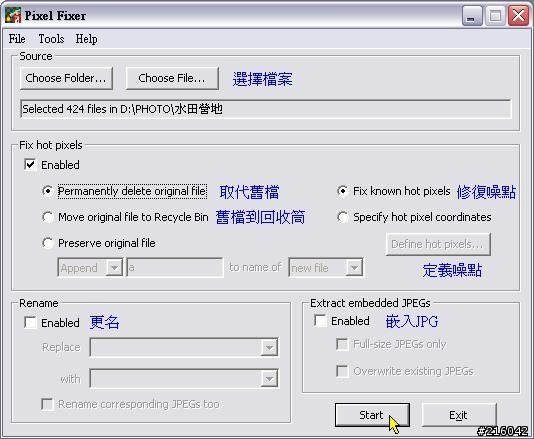
Task: Toggle Rename corresponding JPEGs too checkbox
Action: click(47, 404)
